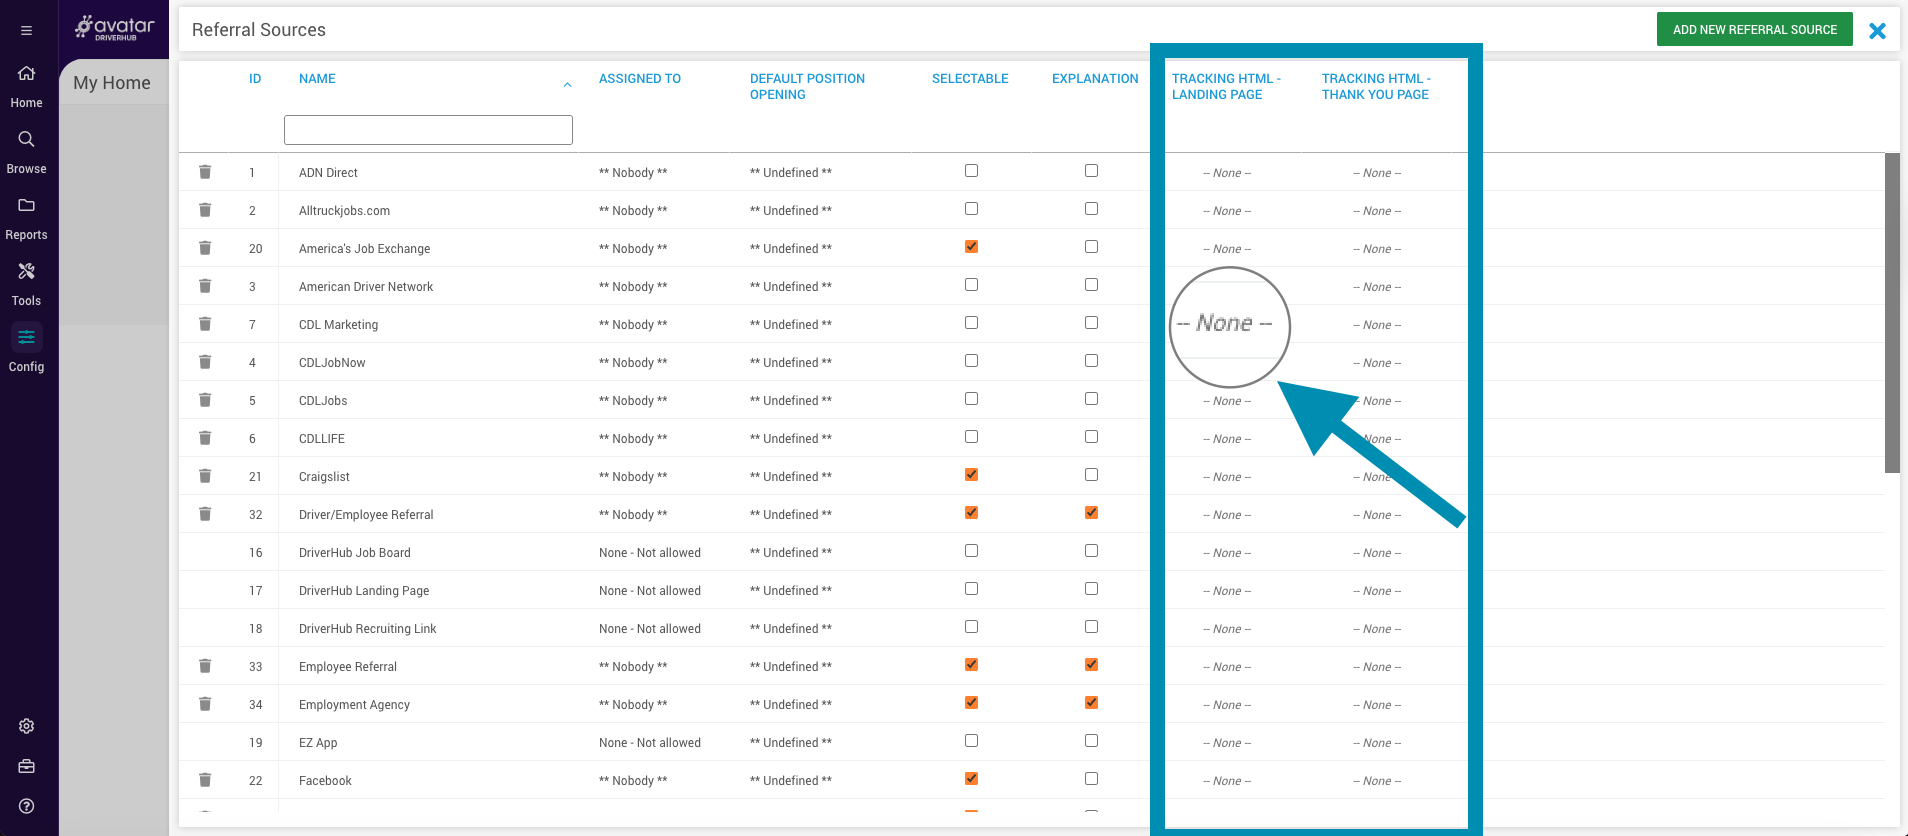Open Default Position Opening for Facebook

790,781
